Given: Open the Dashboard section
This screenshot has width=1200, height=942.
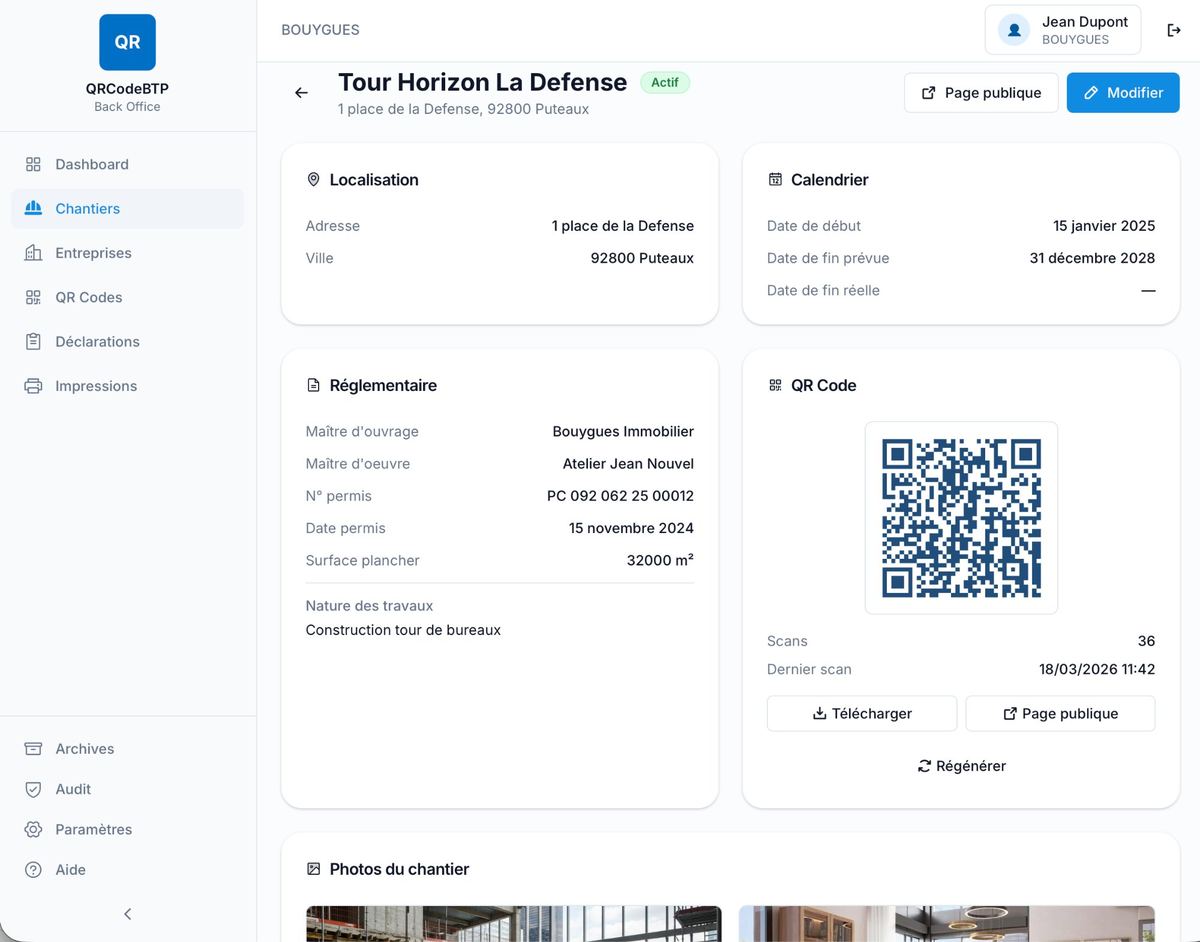Looking at the screenshot, I should (92, 164).
